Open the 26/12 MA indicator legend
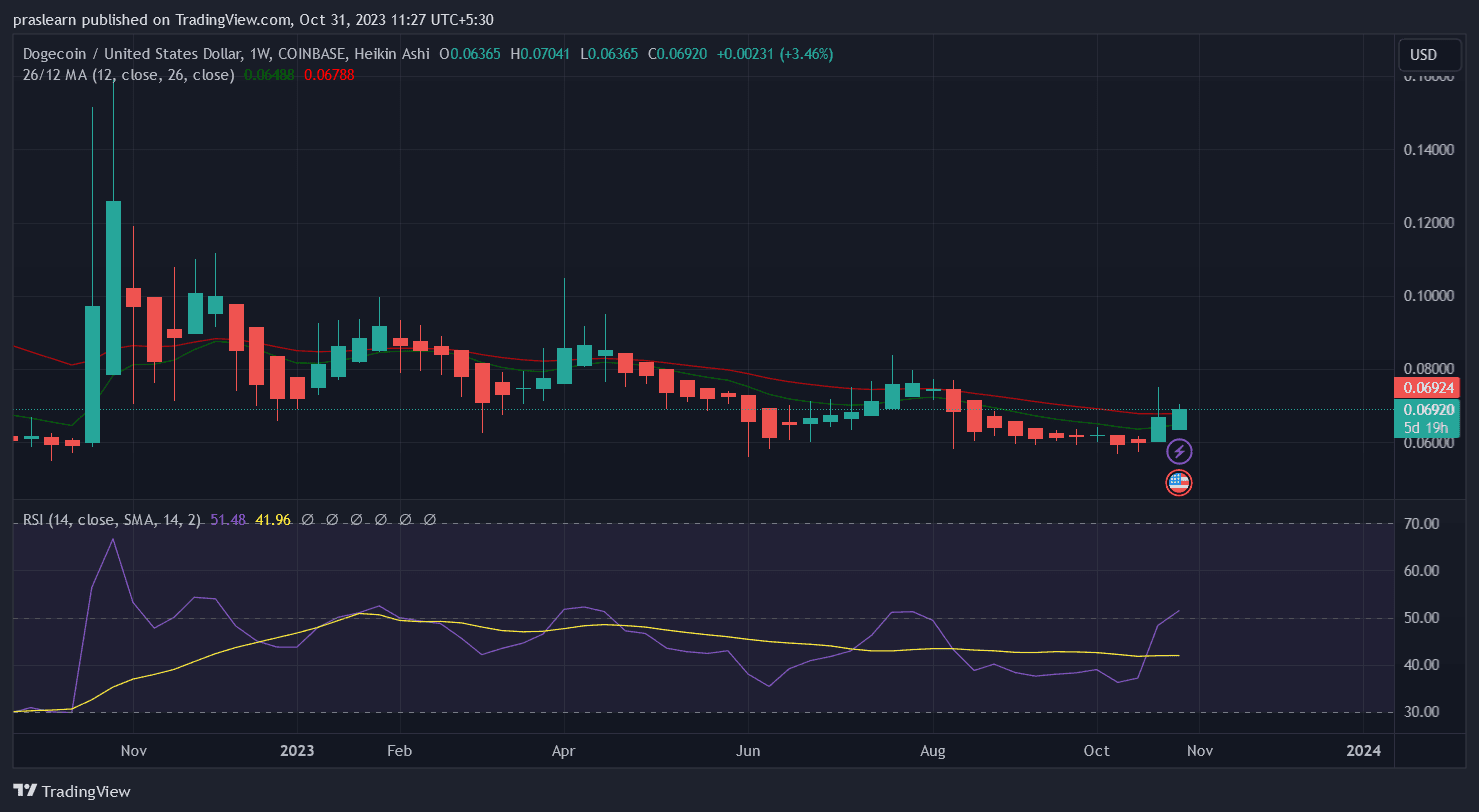The height and width of the screenshot is (812, 1479). [x=128, y=74]
